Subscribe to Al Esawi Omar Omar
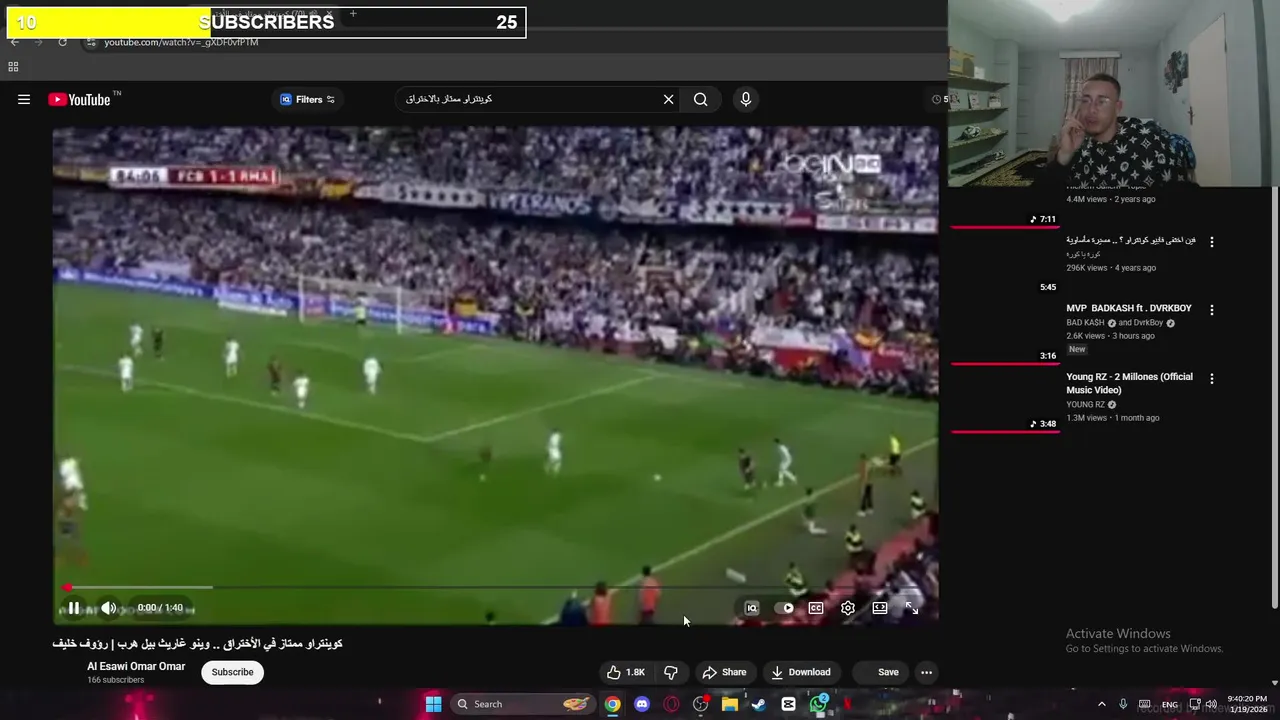 [x=232, y=672]
